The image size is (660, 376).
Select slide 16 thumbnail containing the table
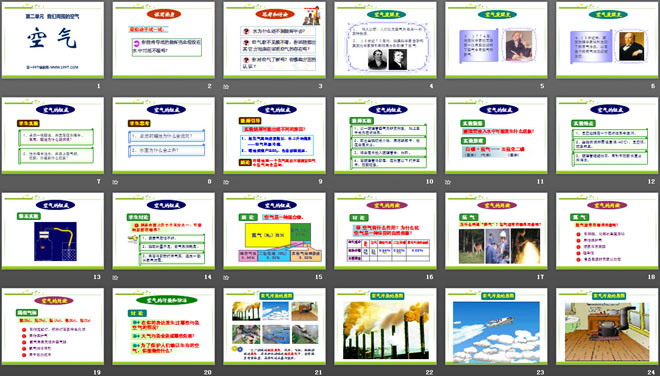point(385,231)
